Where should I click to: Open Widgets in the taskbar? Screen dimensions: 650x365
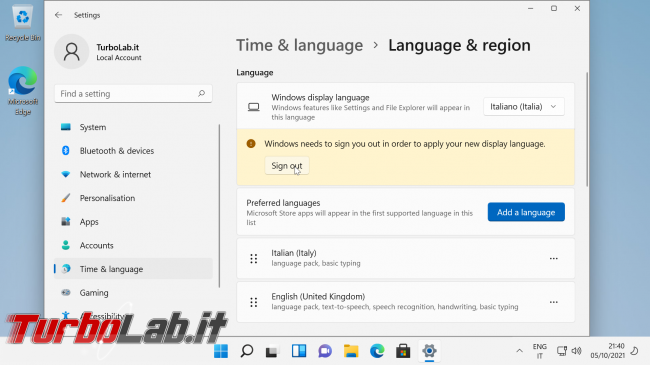pos(298,351)
